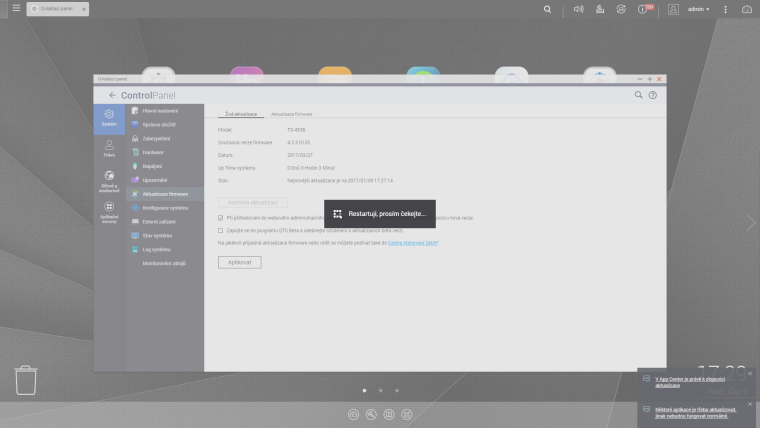Viewport: 760px width, 428px height.
Task: Open Log systému in sidebar
Action: click(x=165, y=250)
